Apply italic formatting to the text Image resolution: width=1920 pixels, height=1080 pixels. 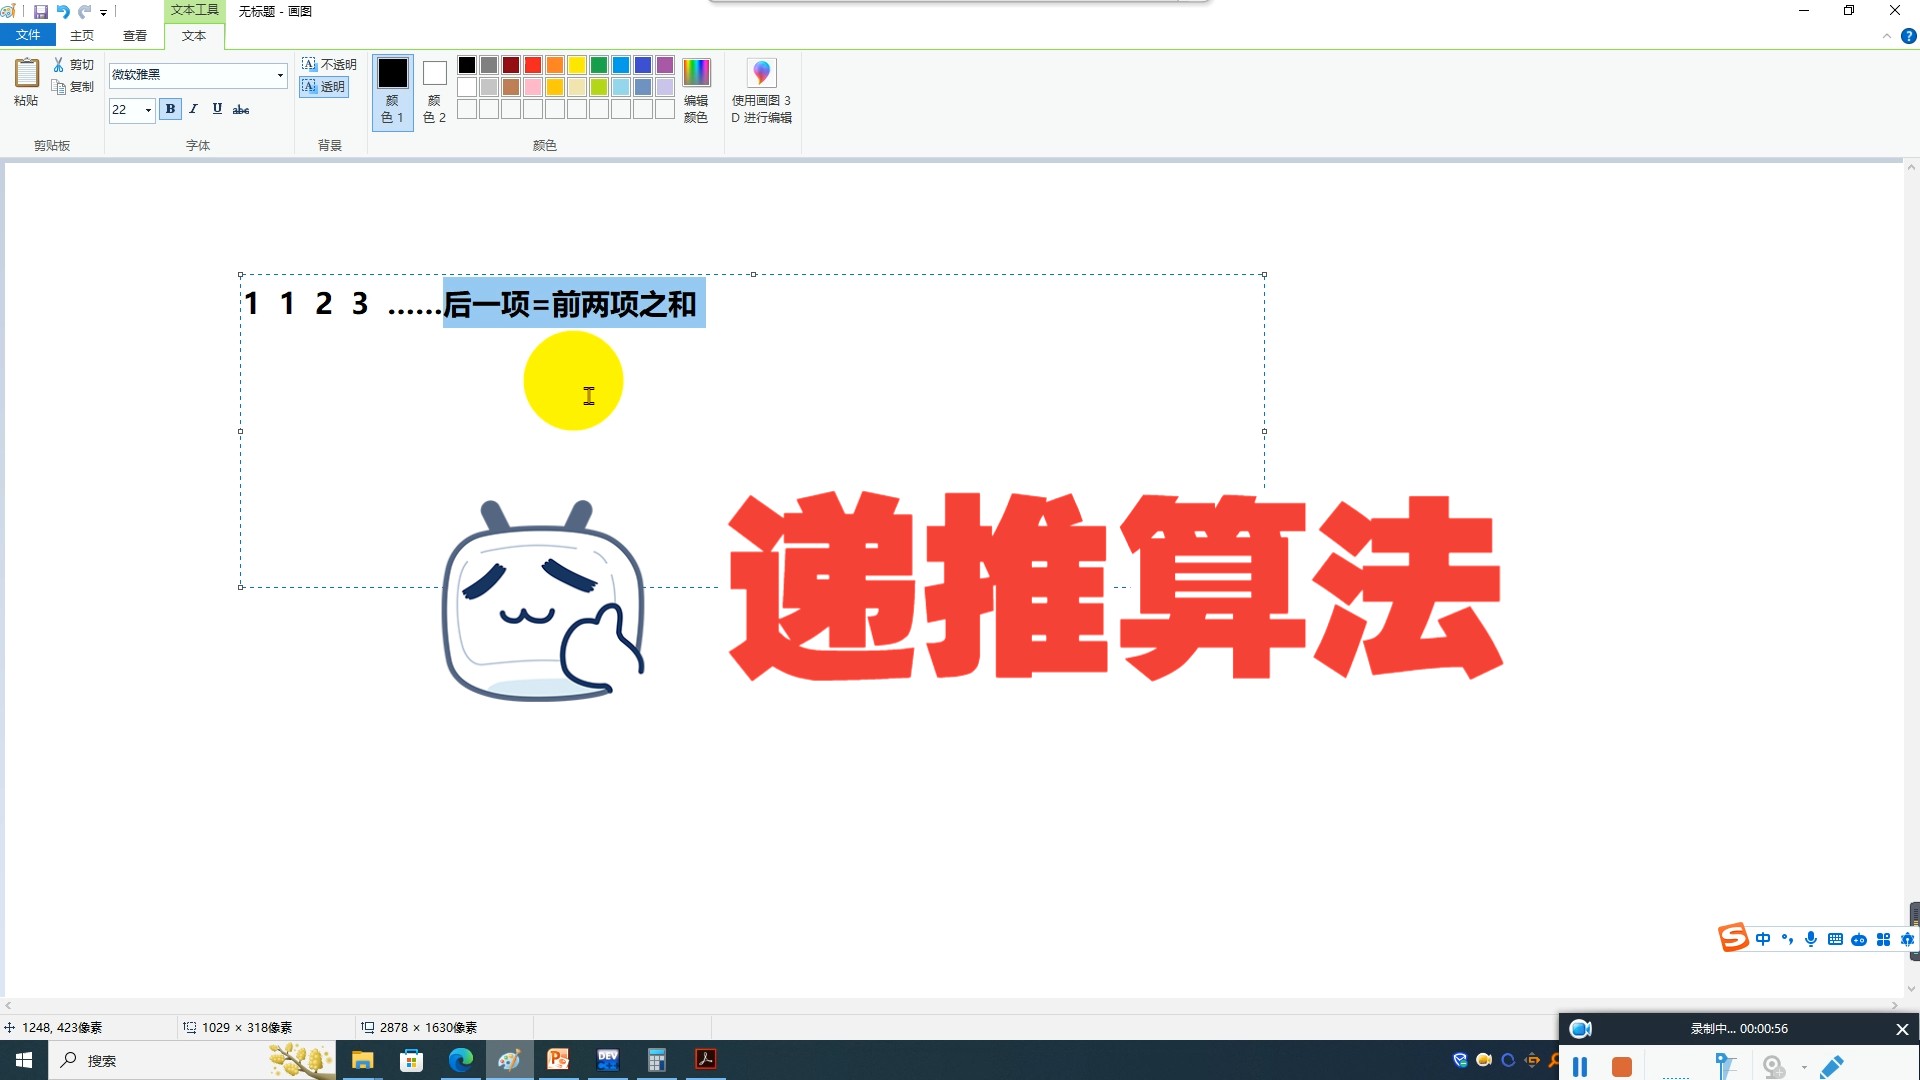point(193,110)
